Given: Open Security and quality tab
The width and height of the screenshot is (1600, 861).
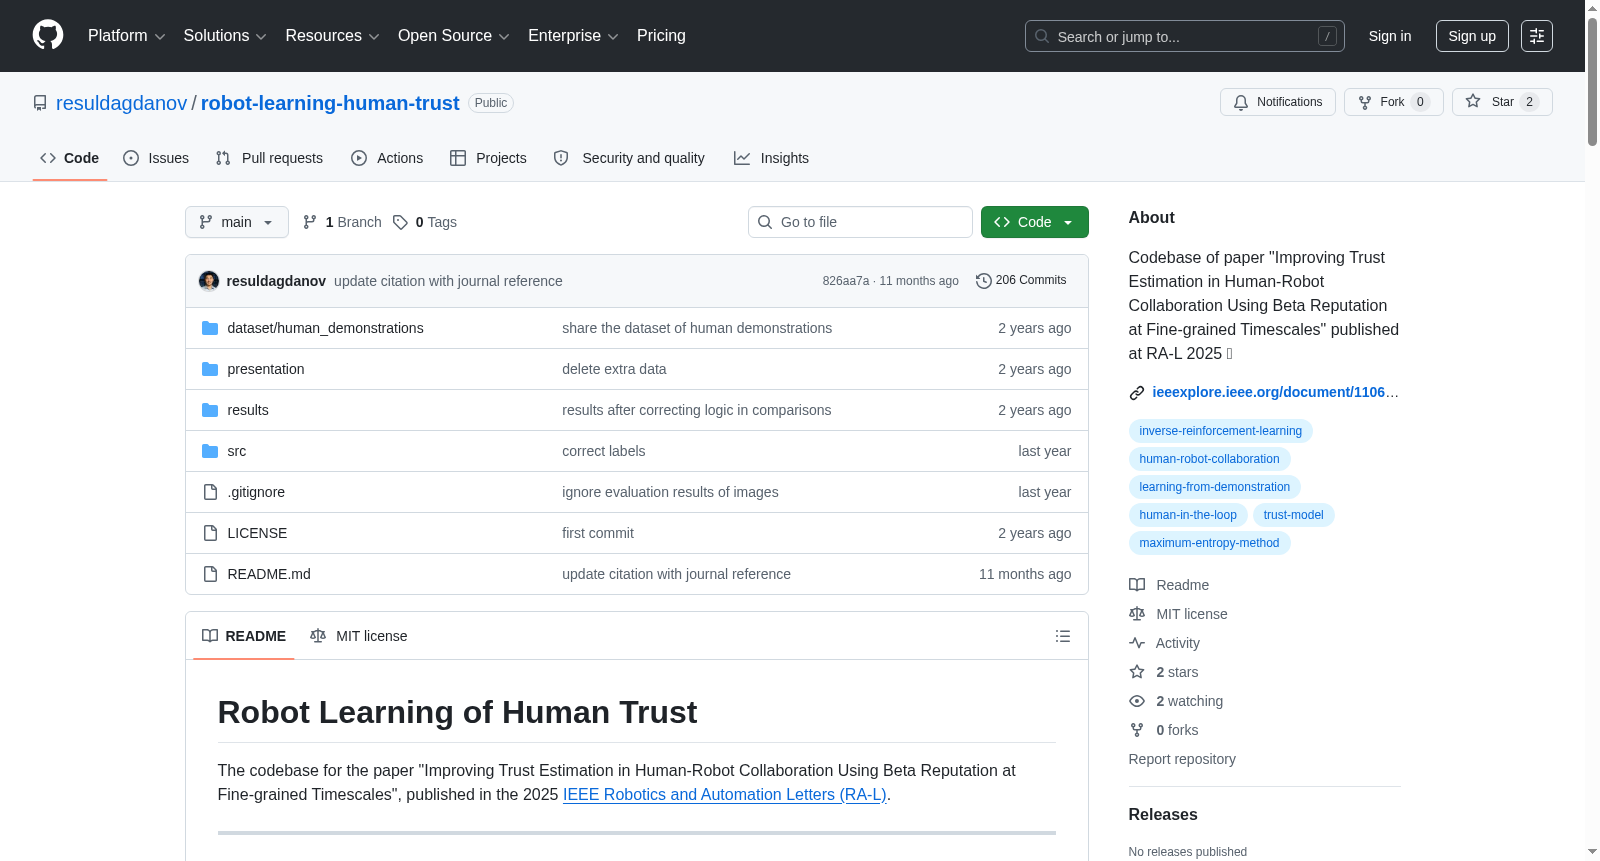Looking at the screenshot, I should (629, 158).
